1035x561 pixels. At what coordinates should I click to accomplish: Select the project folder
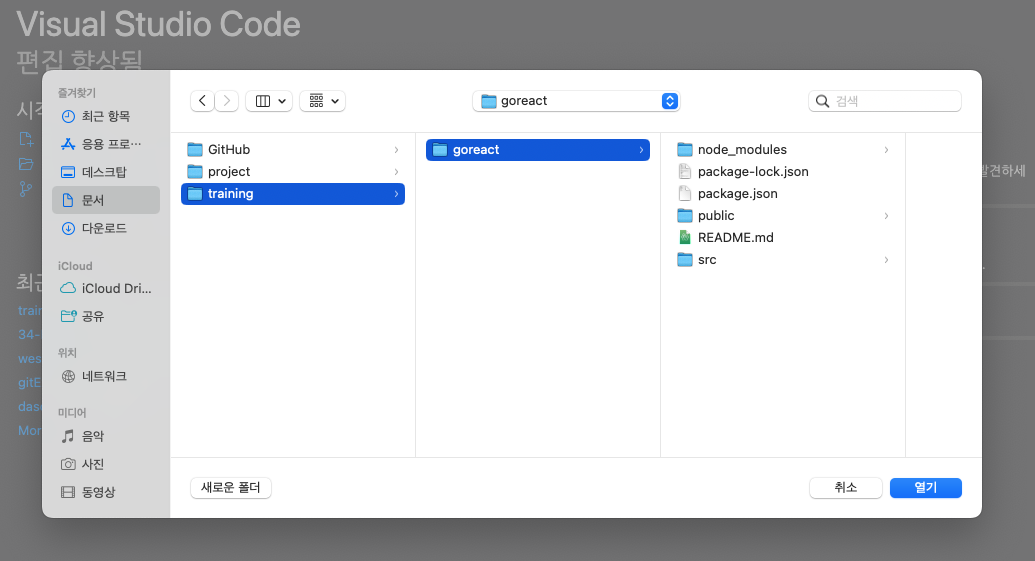tap(292, 172)
